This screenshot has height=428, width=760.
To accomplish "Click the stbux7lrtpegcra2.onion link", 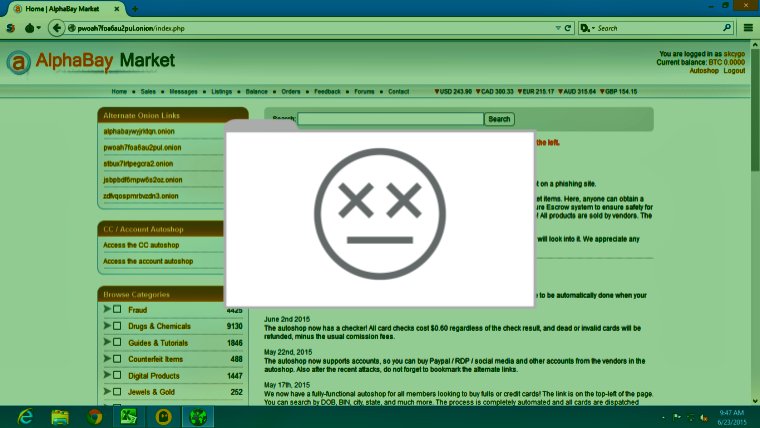I will point(138,164).
